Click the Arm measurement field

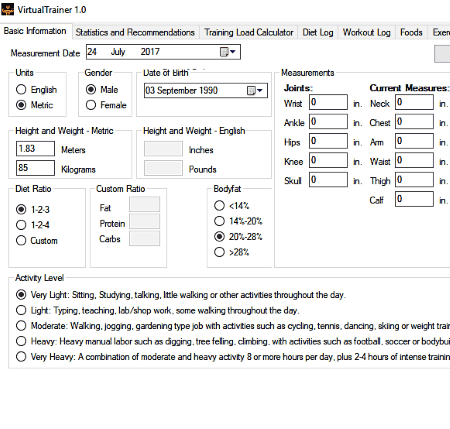click(x=414, y=141)
